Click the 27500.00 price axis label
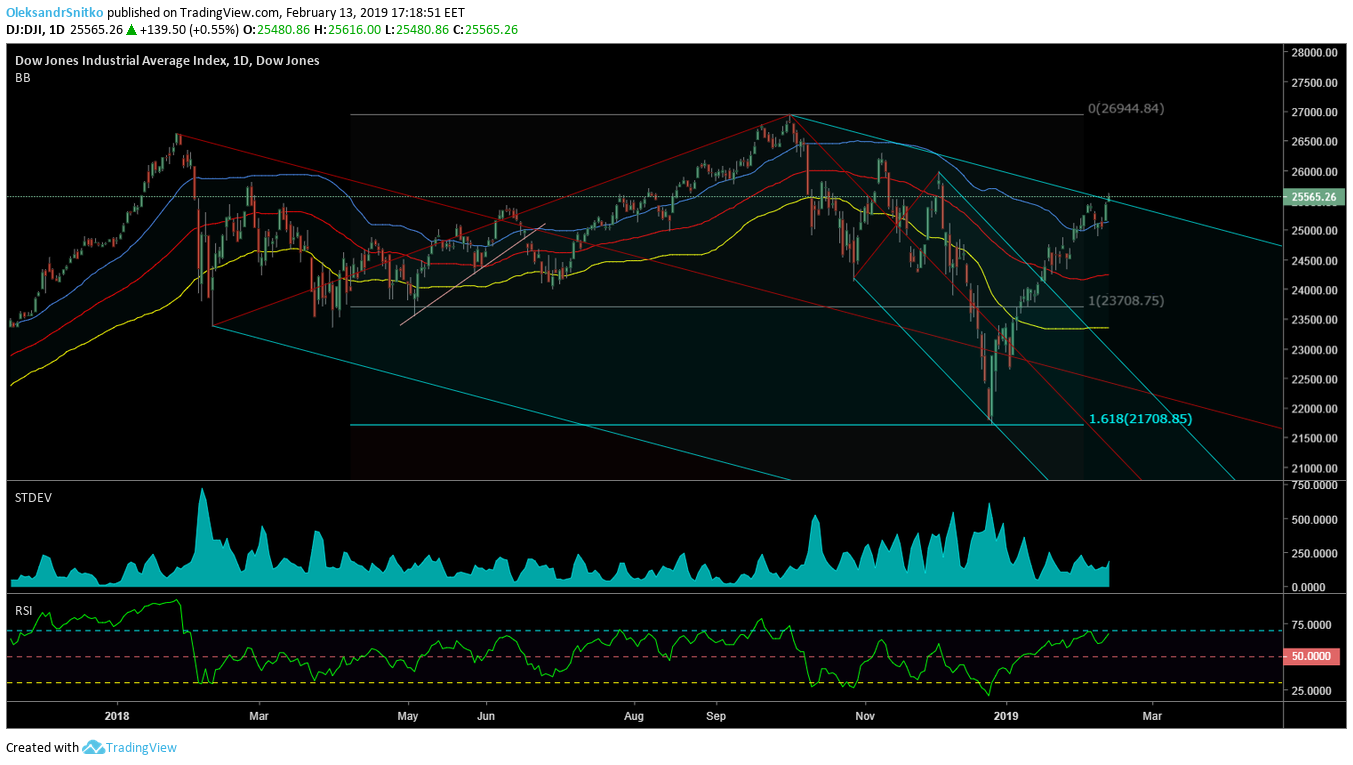Viewport: 1353px width, 765px height. [x=1314, y=83]
